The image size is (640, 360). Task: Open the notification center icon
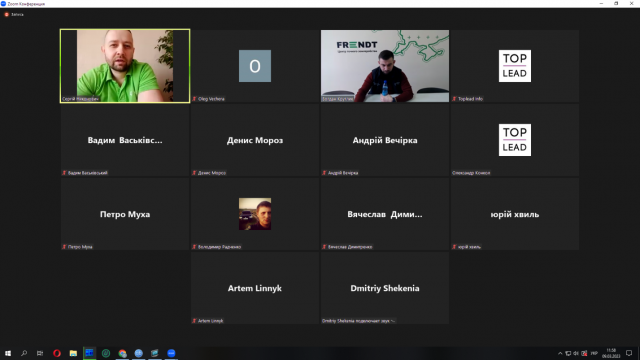pyautogui.click(x=629, y=353)
